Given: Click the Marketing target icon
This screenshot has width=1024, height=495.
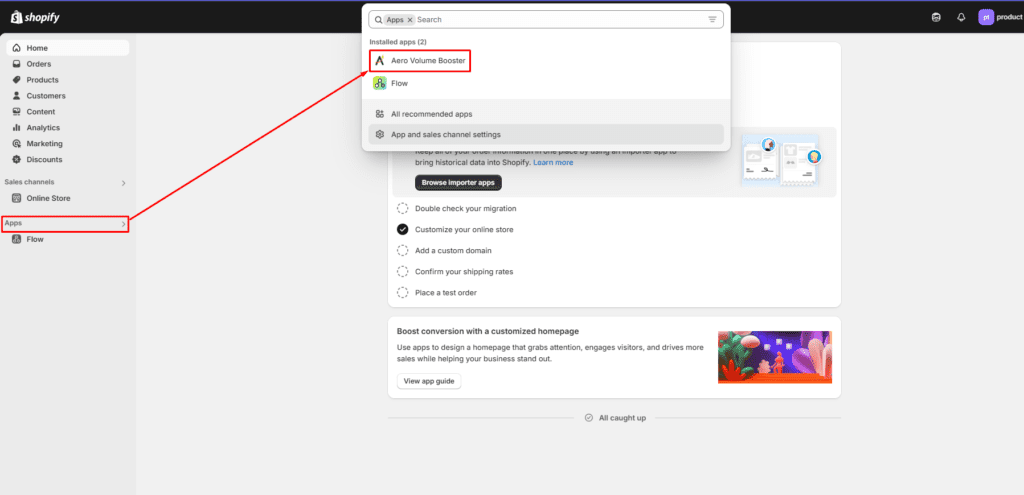Looking at the screenshot, I should [x=16, y=144].
